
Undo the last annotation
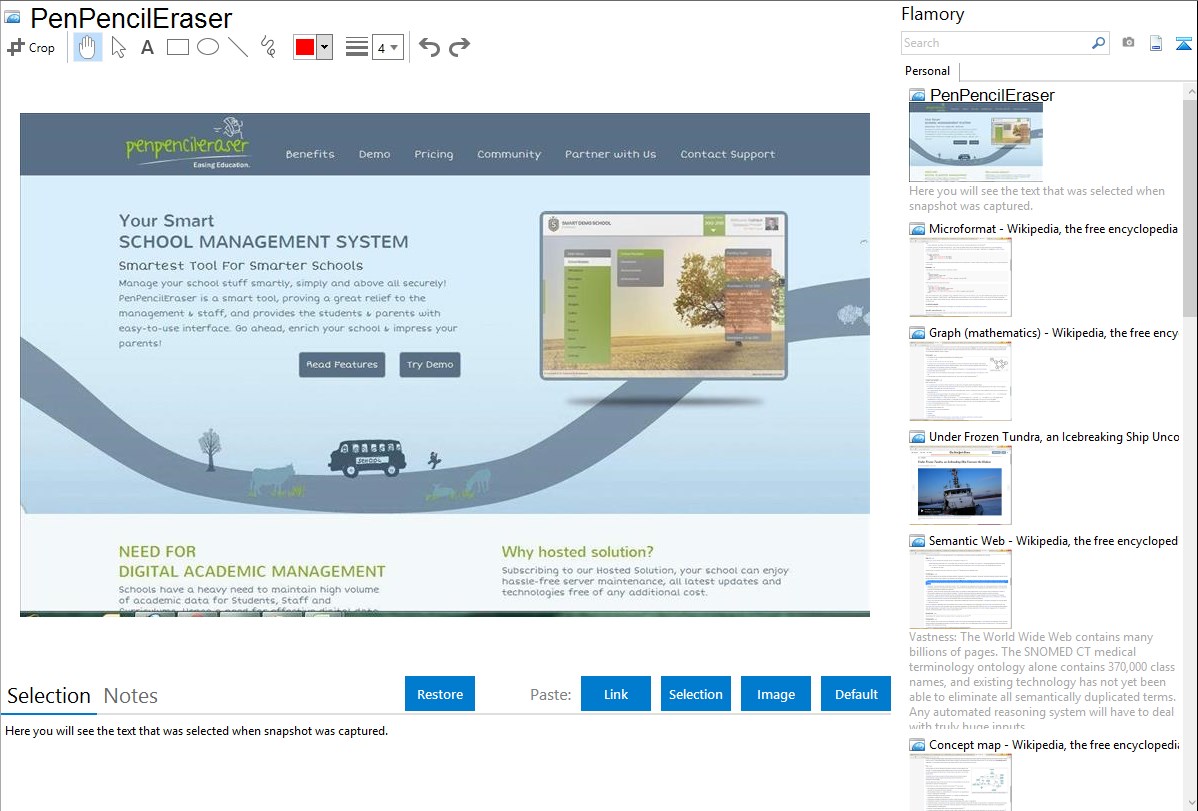[x=429, y=47]
